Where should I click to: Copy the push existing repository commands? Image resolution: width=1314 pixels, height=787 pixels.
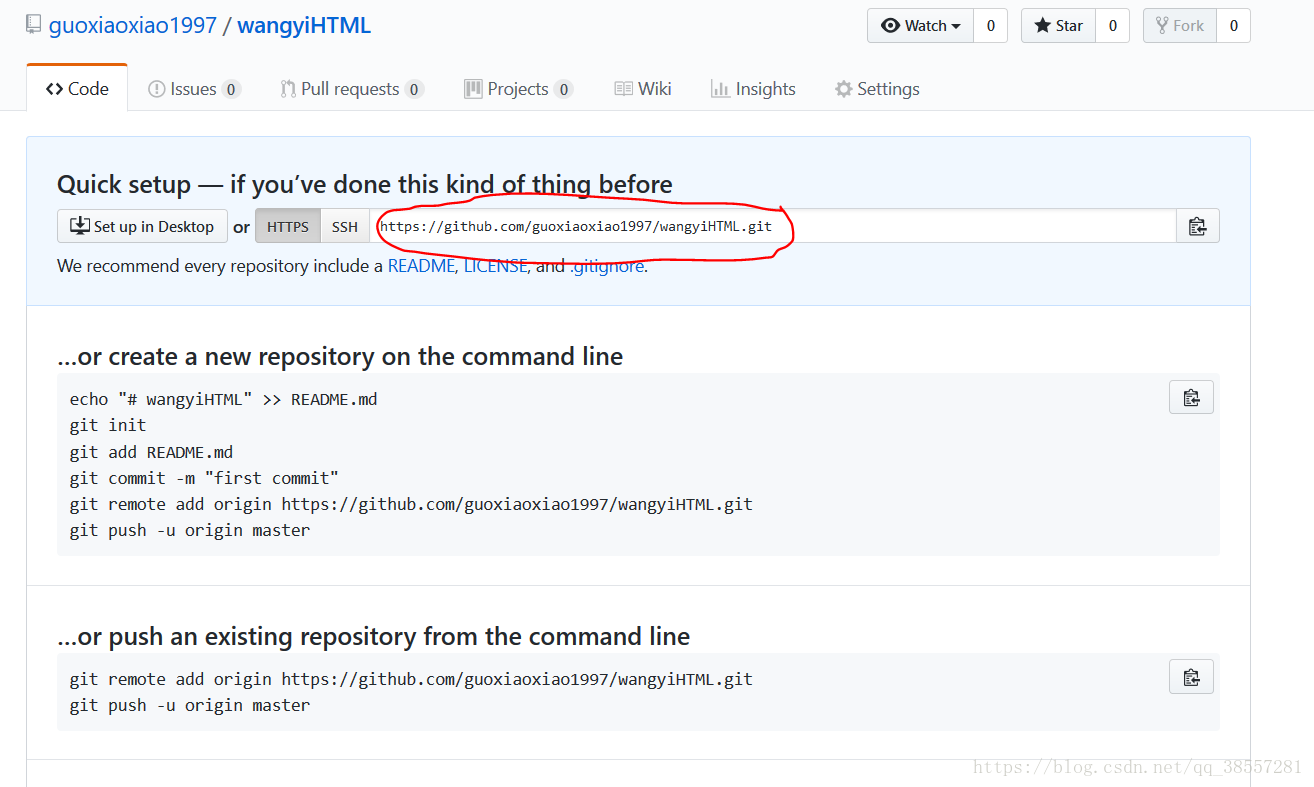click(1191, 677)
